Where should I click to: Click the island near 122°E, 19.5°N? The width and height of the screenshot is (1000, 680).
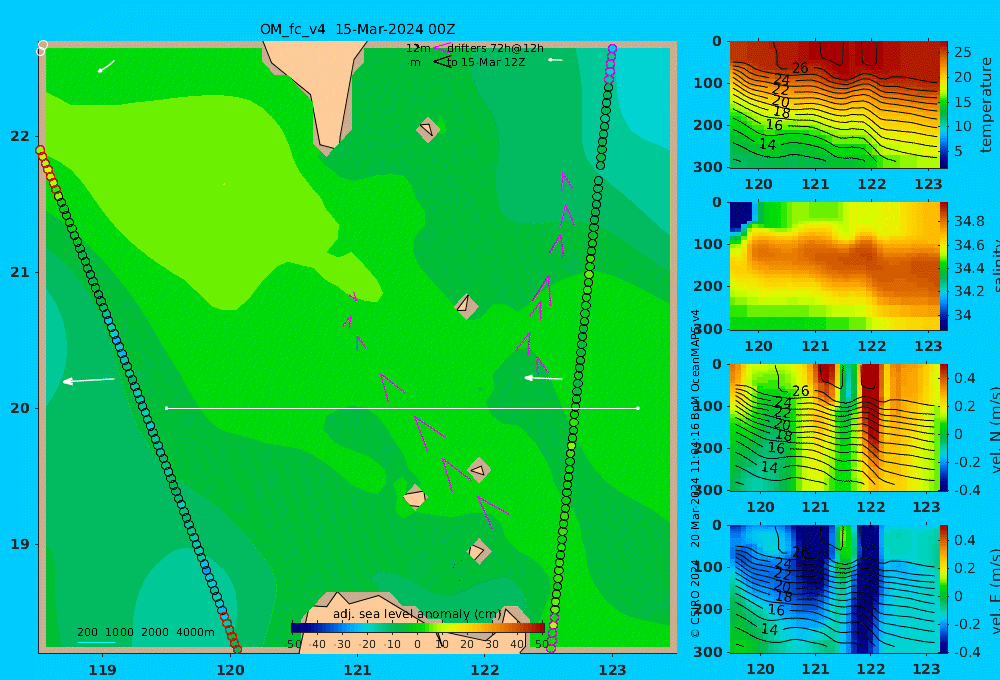point(478,470)
